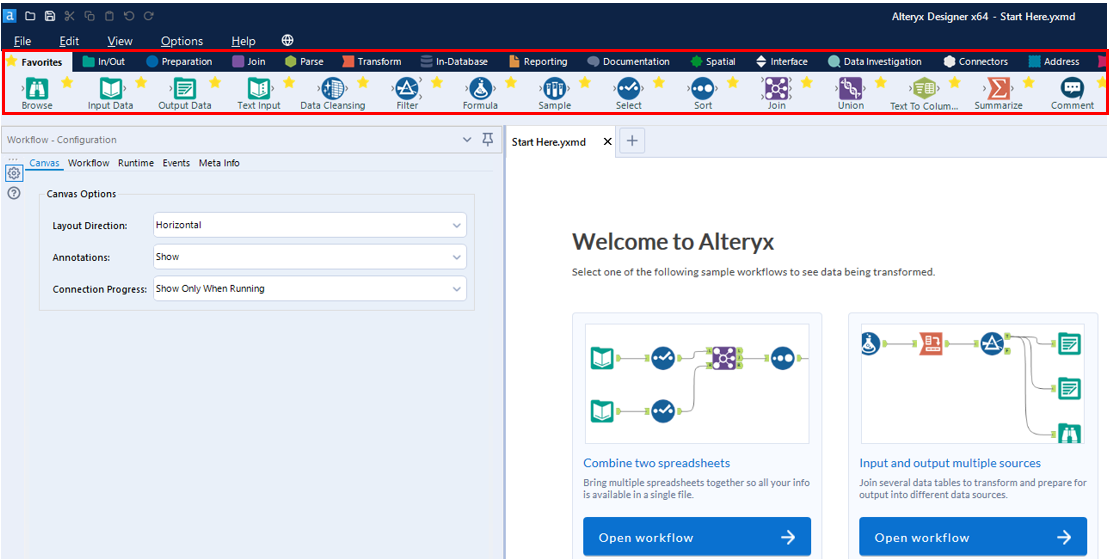
Task: Open the help question mark icon
Action: point(13,193)
